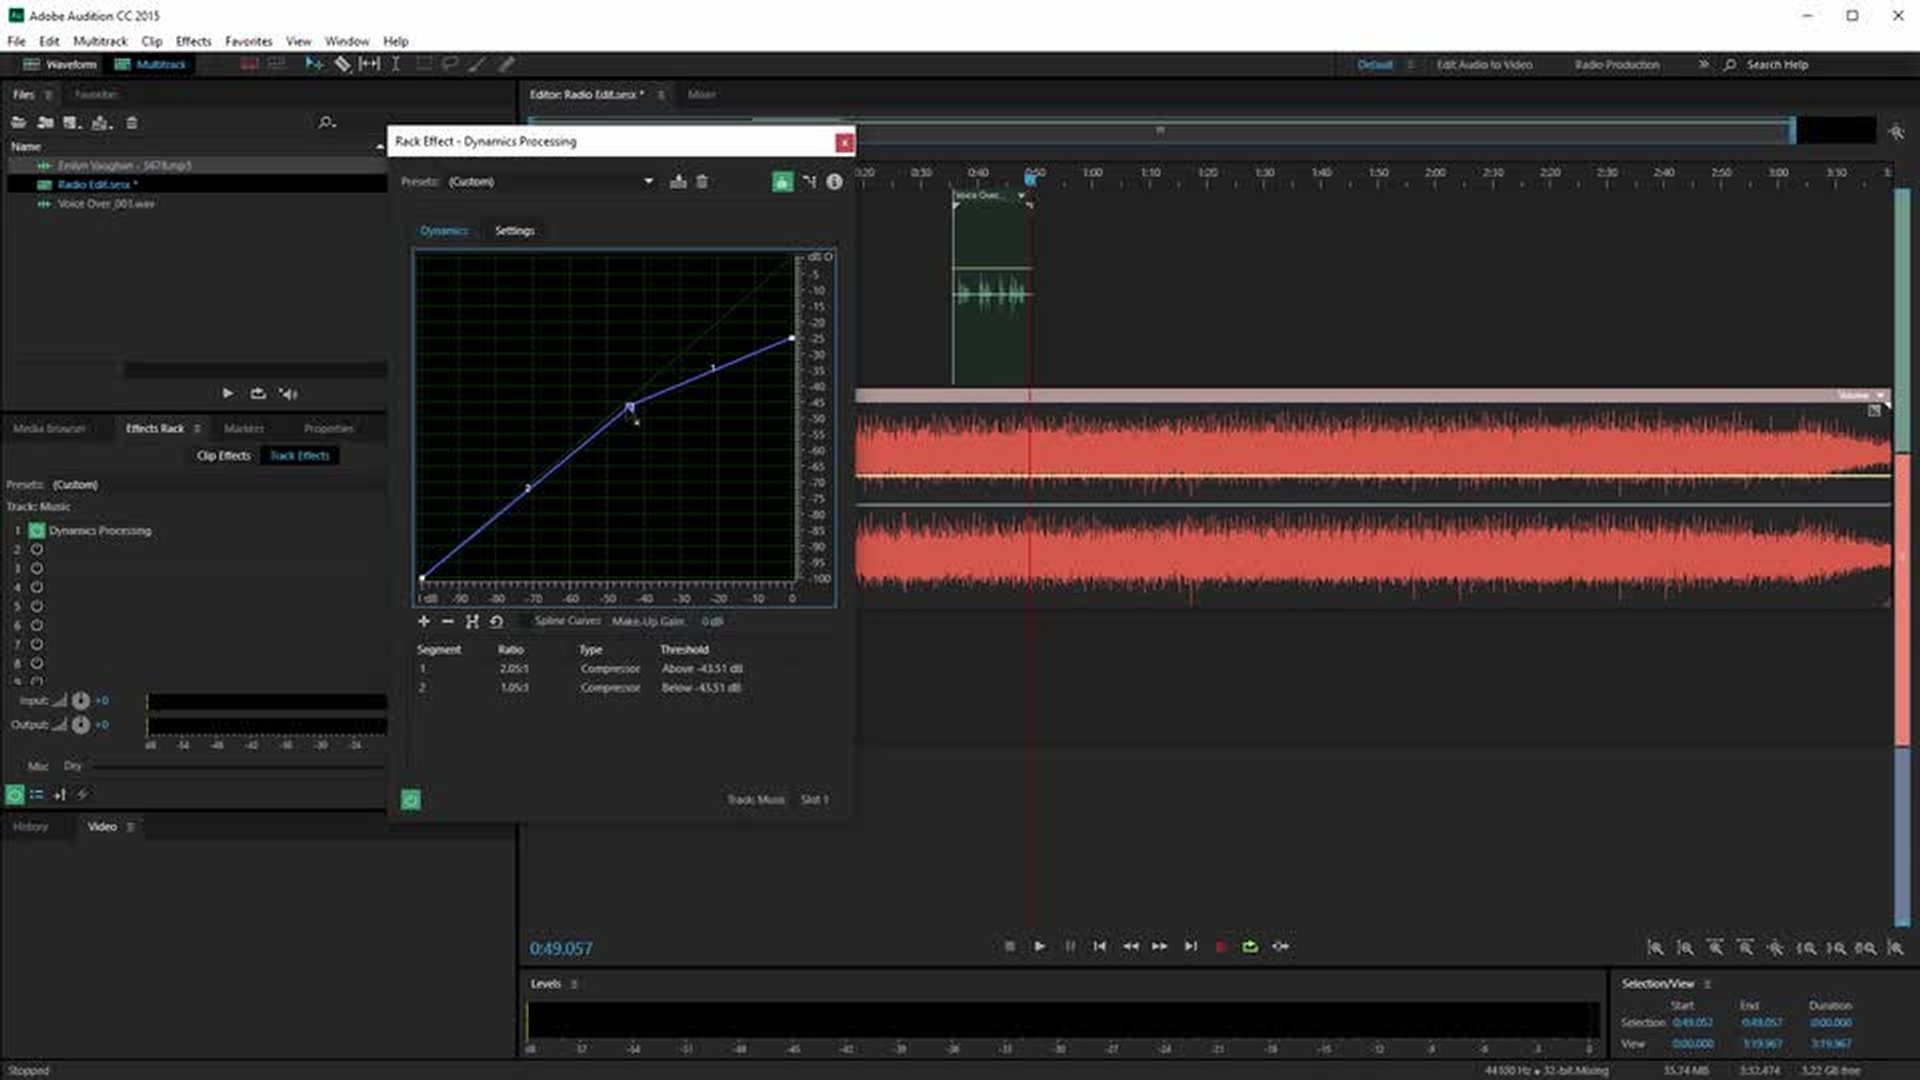Switch to the Markers tab
Image resolution: width=1920 pixels, height=1080 pixels.
[x=244, y=429]
